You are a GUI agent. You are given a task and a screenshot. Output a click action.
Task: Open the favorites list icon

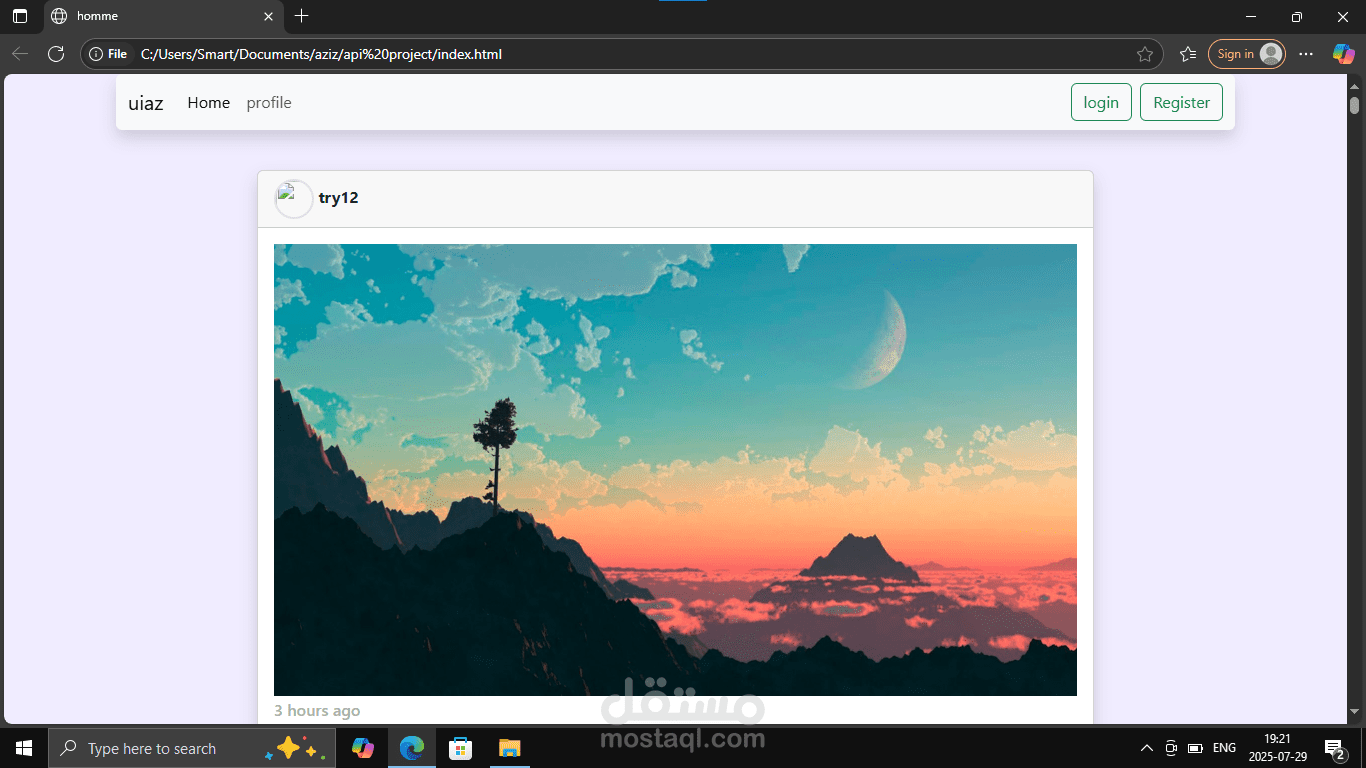[x=1188, y=54]
